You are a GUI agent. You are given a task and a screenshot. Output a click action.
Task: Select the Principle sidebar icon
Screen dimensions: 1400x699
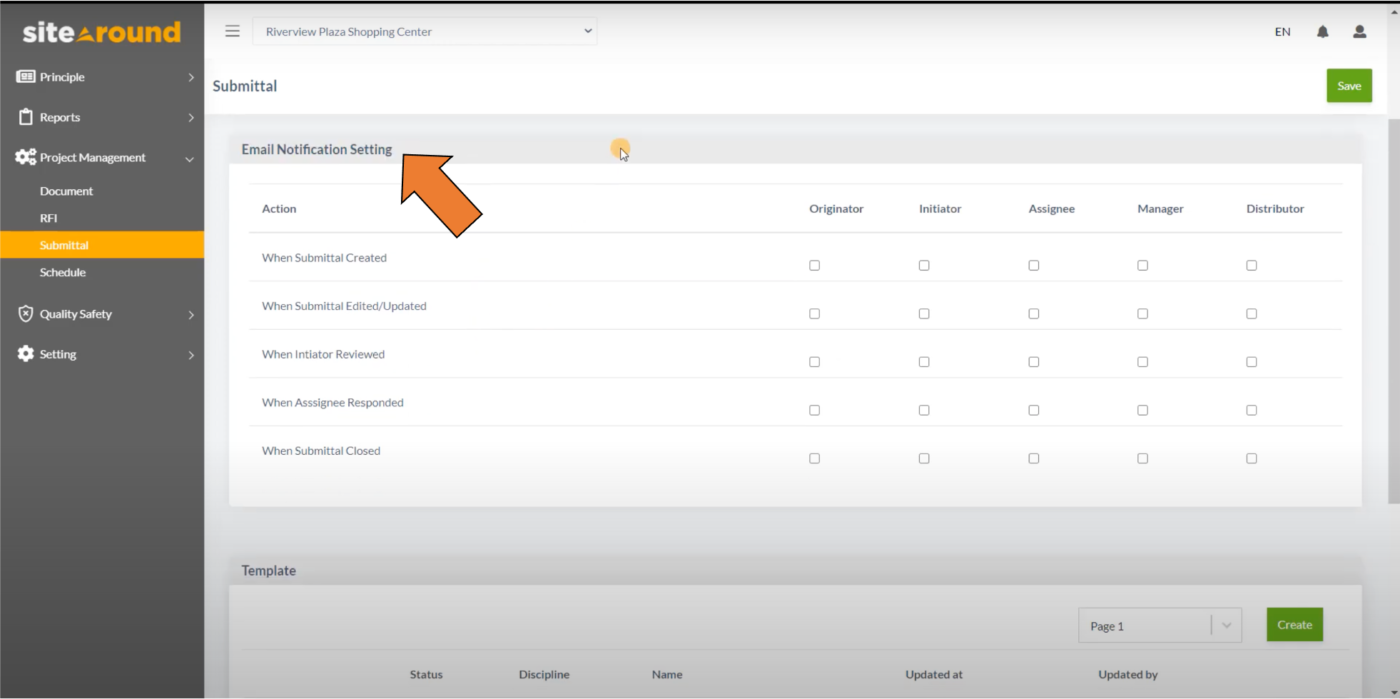[24, 77]
